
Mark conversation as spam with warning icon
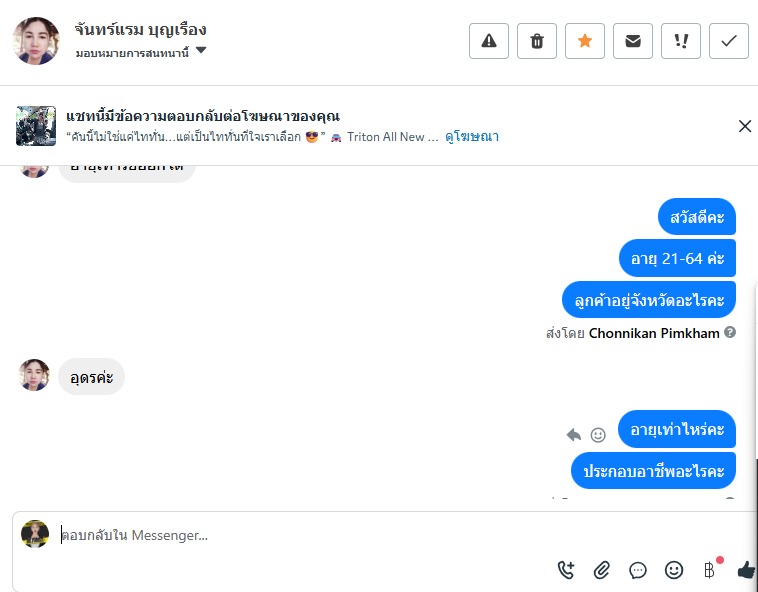tap(489, 41)
